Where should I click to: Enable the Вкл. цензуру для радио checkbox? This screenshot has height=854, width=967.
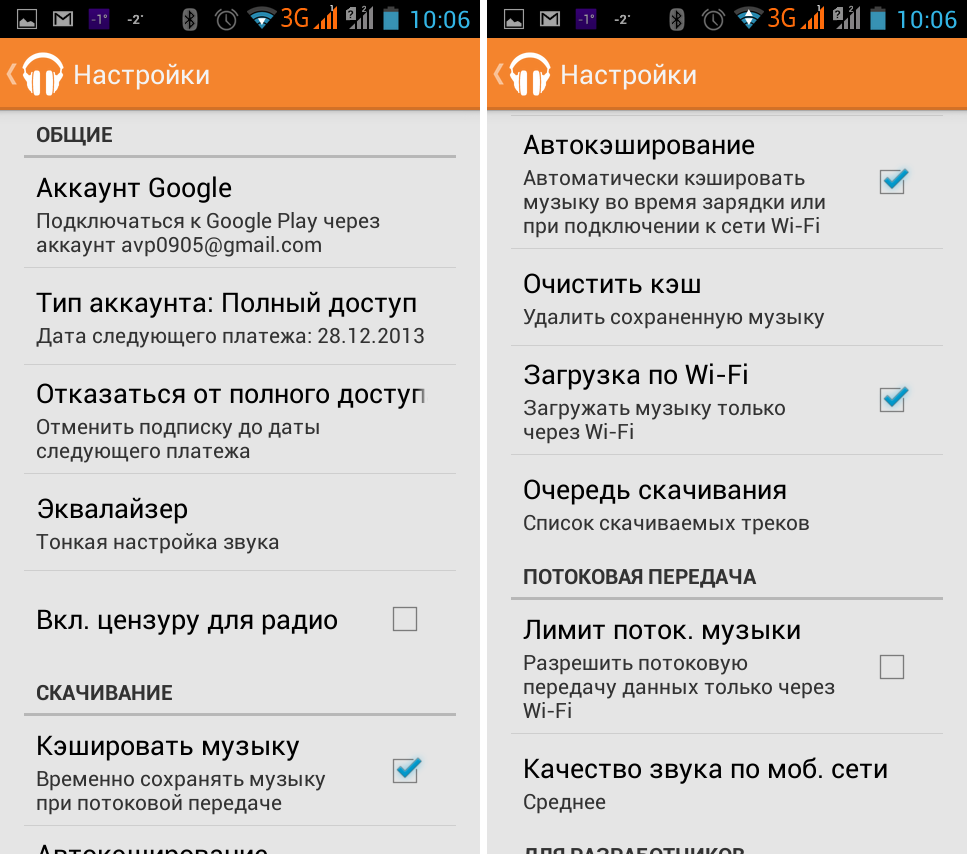(x=405, y=618)
